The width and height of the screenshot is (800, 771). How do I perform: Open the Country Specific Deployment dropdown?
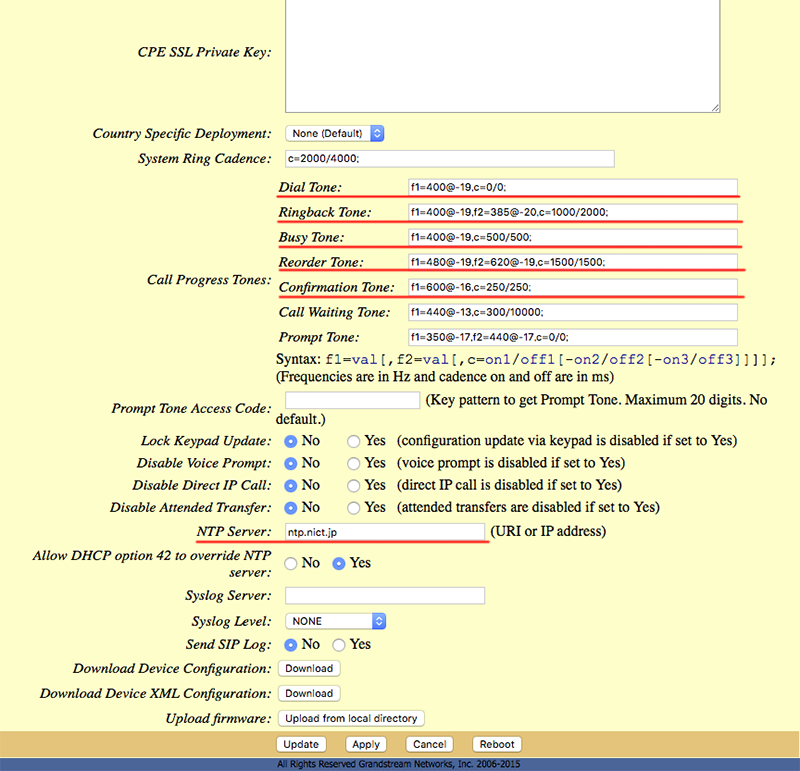point(335,134)
